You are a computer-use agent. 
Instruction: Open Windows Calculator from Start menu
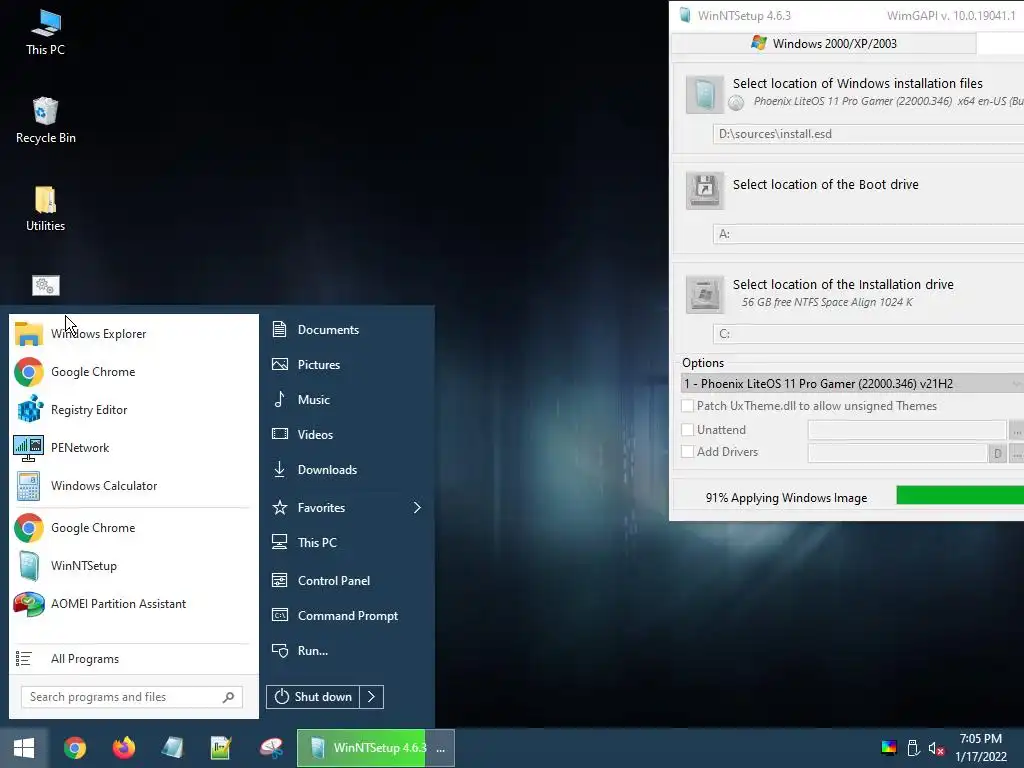133,486
